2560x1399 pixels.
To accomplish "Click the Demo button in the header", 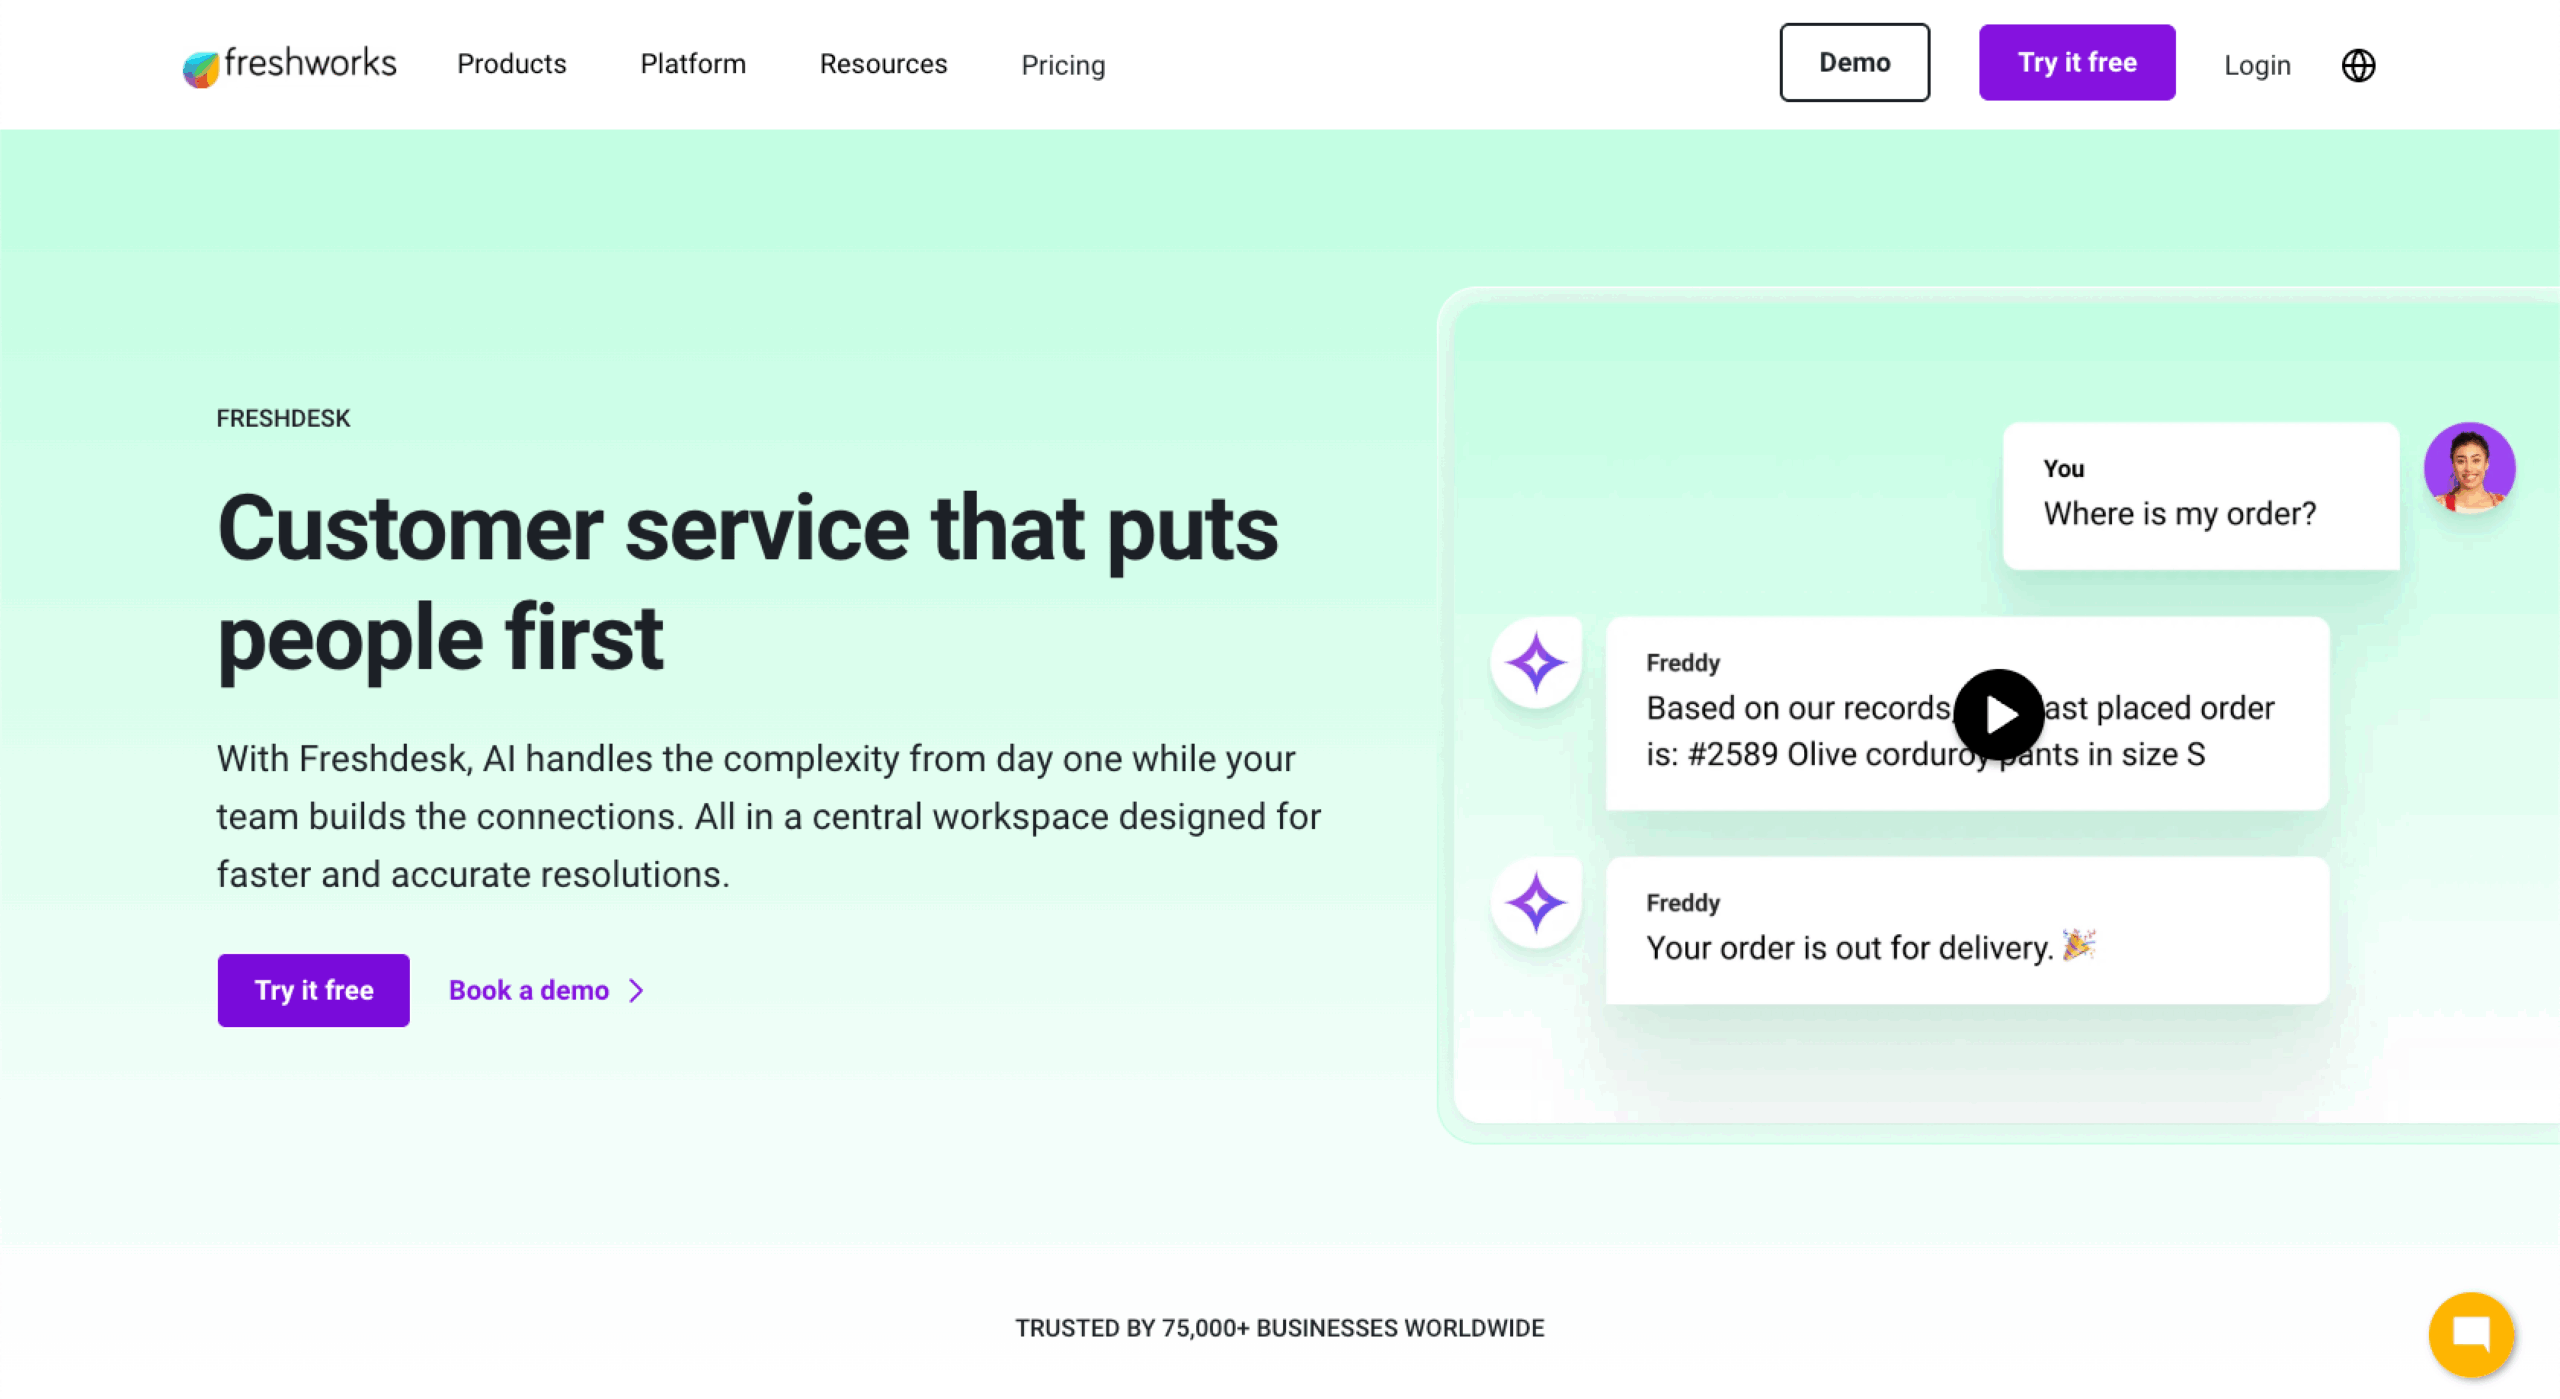I will coord(1855,61).
